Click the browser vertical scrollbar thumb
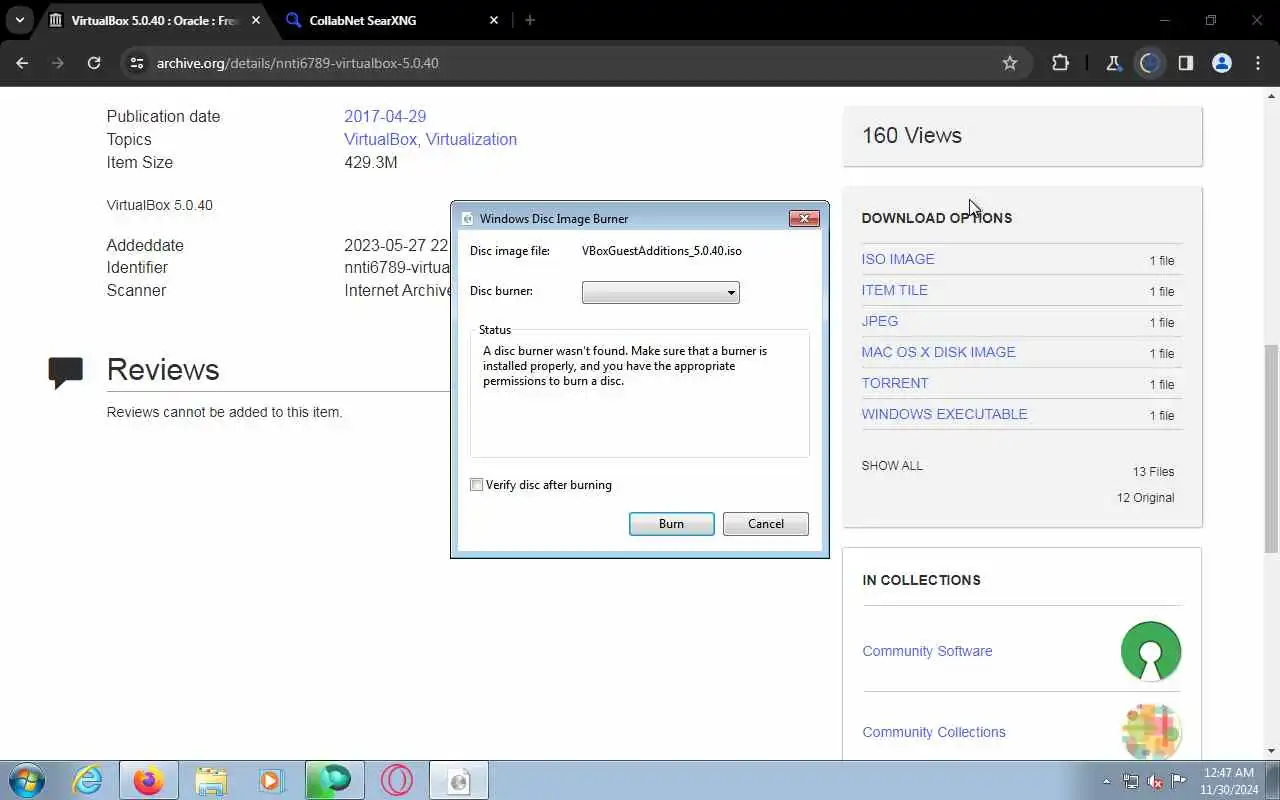The height and width of the screenshot is (800, 1280). (1271, 448)
